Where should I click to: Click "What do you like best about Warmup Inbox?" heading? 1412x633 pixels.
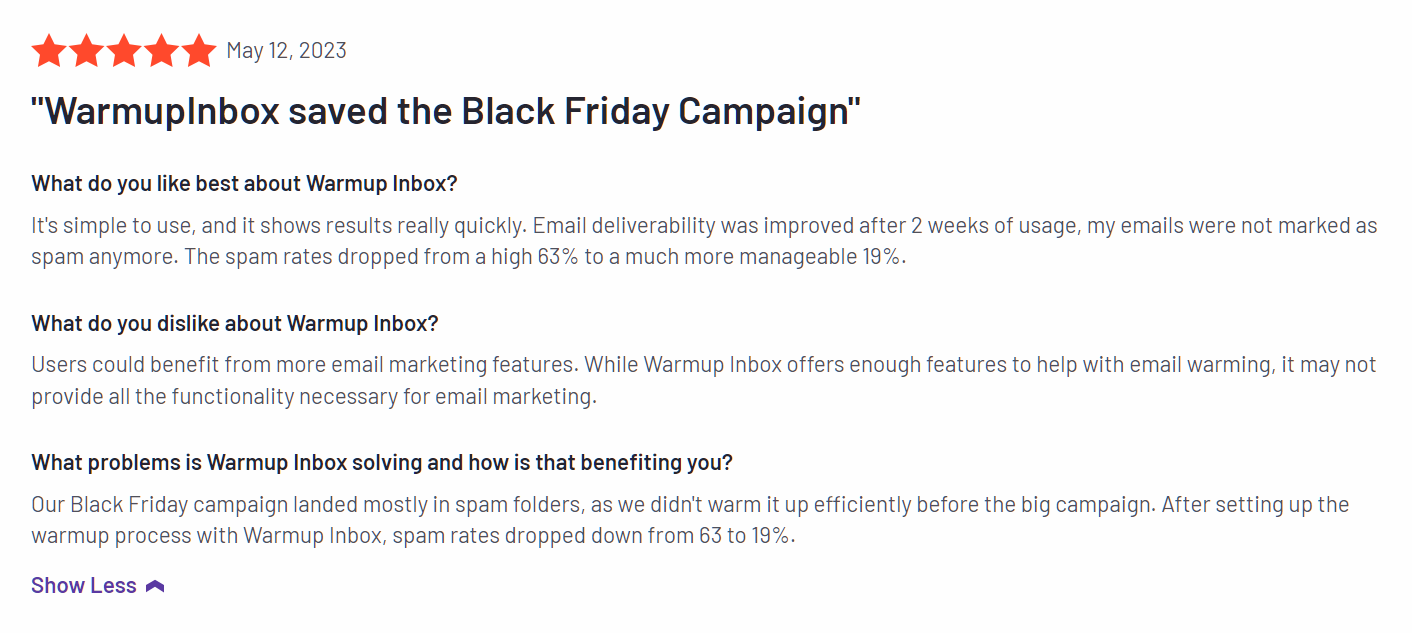(x=244, y=184)
